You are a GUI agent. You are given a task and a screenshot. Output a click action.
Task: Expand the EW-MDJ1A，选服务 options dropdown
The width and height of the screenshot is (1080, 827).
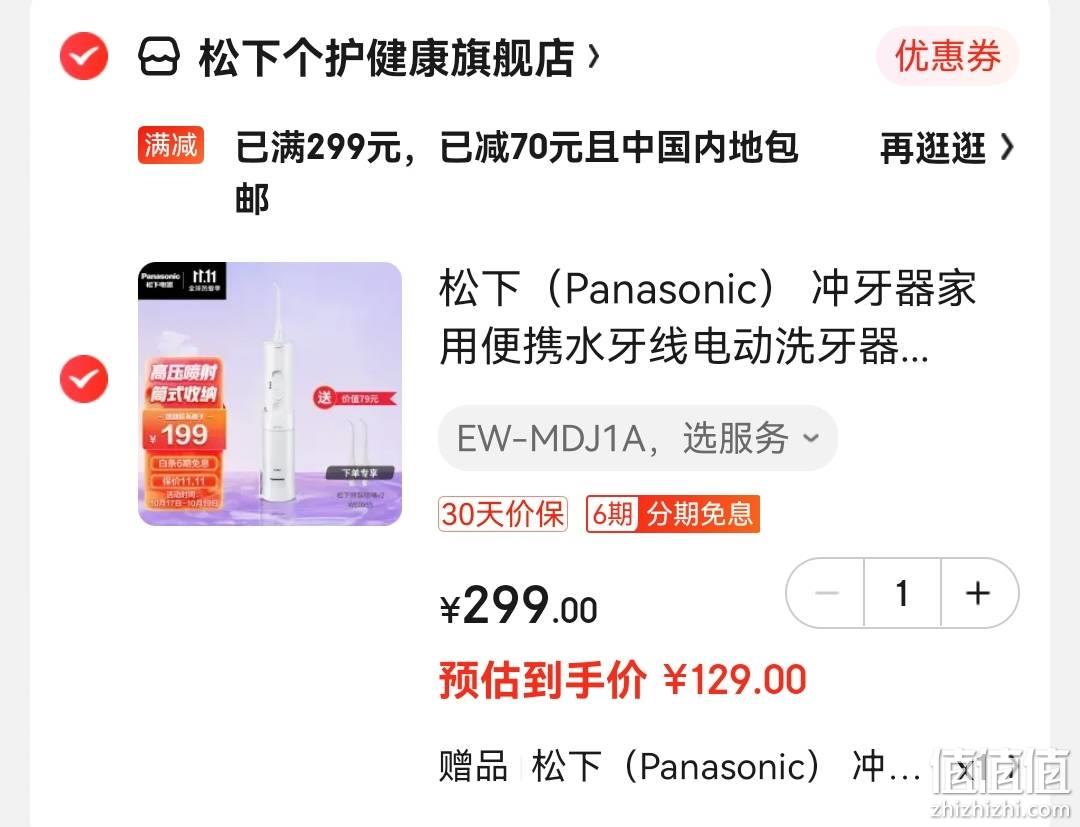click(x=638, y=438)
